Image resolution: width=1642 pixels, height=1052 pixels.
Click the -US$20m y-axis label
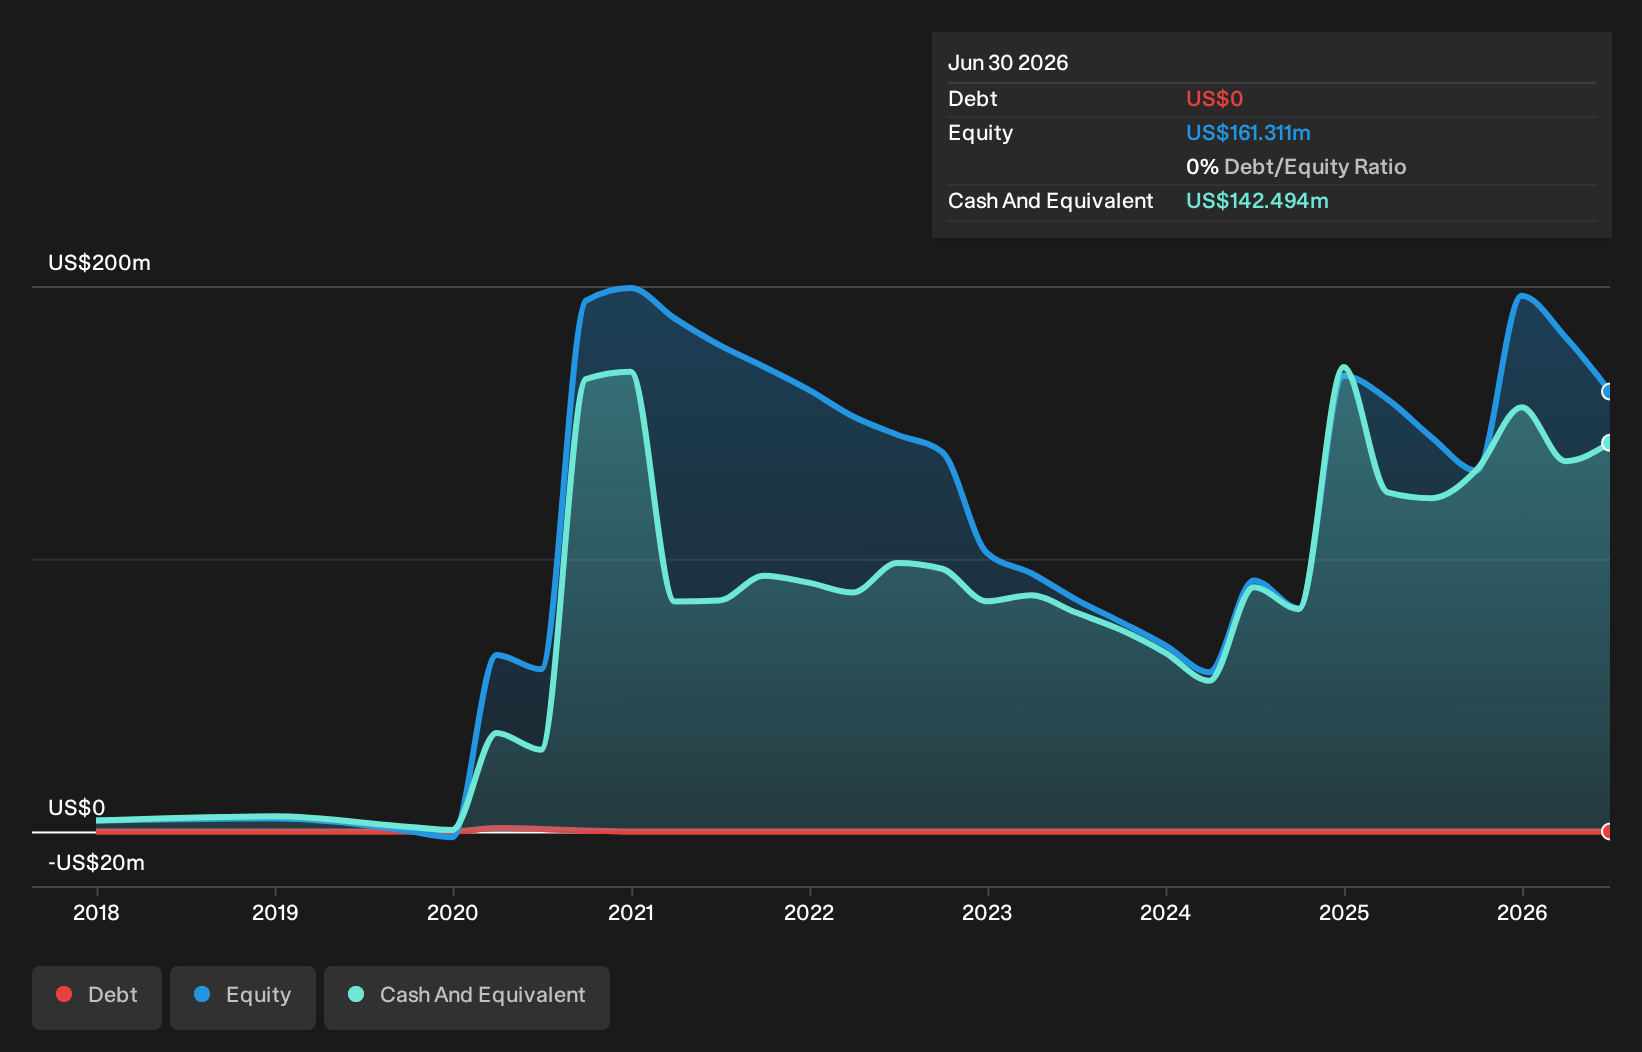click(x=97, y=863)
